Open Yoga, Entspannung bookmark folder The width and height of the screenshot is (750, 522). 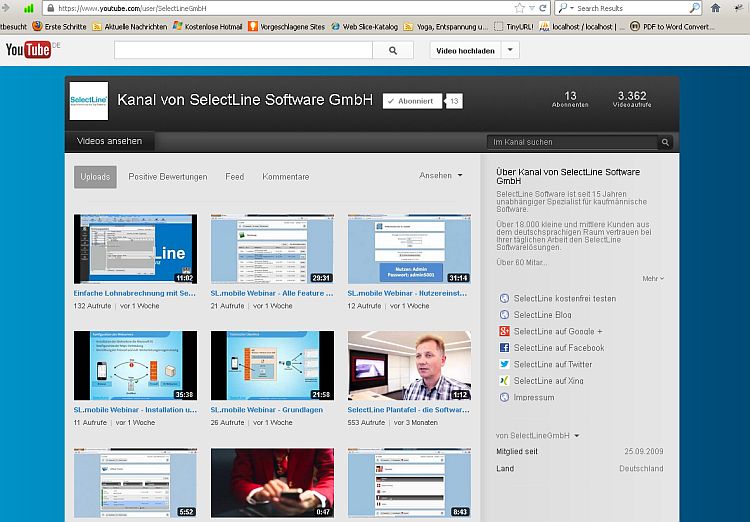pyautogui.click(x=446, y=27)
